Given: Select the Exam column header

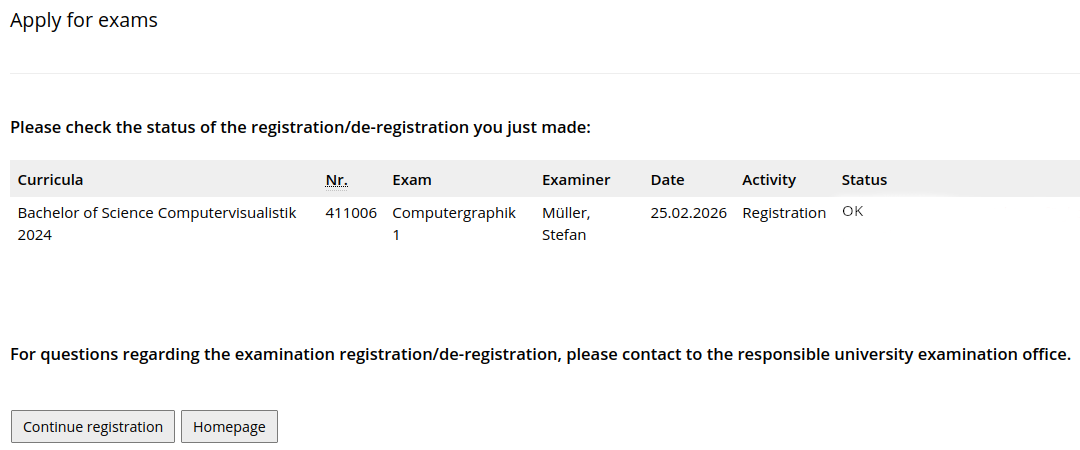Looking at the screenshot, I should click(412, 180).
